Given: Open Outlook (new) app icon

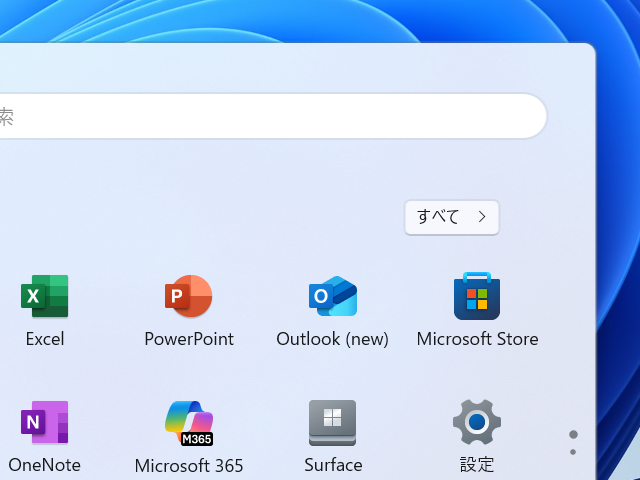Looking at the screenshot, I should (333, 296).
